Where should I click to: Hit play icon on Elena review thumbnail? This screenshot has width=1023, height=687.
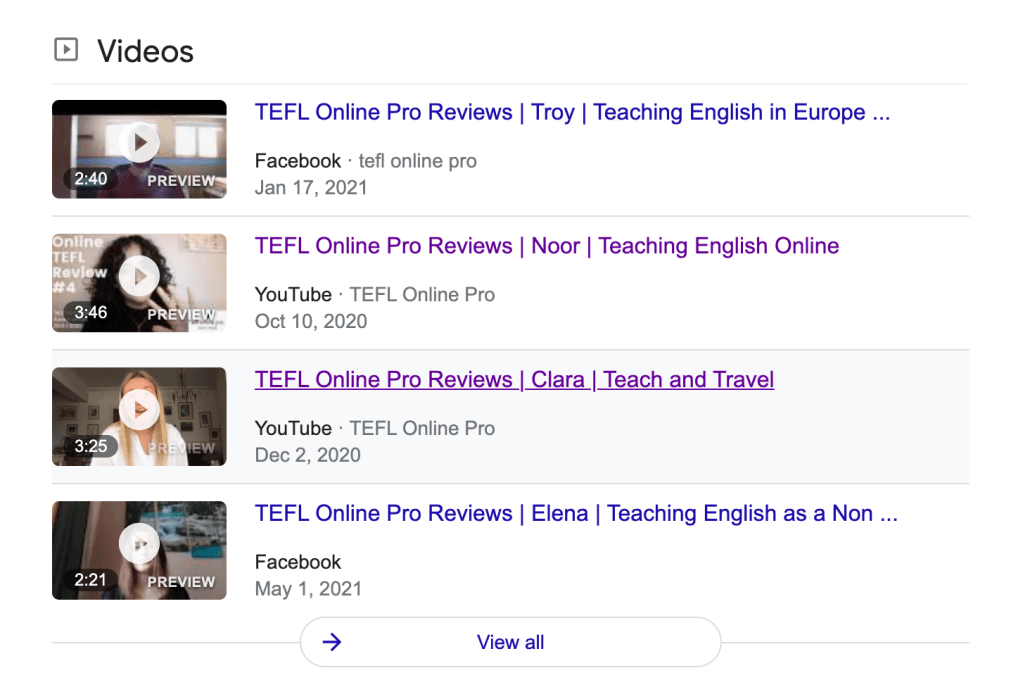point(139,543)
